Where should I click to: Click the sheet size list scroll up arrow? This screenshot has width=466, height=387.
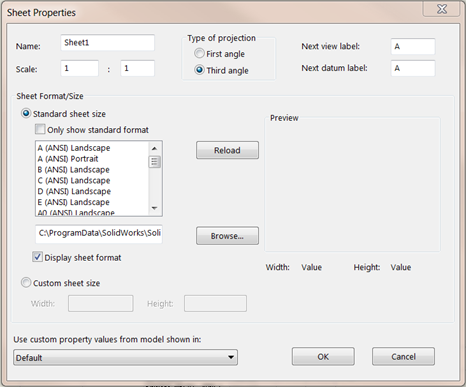[x=154, y=148]
